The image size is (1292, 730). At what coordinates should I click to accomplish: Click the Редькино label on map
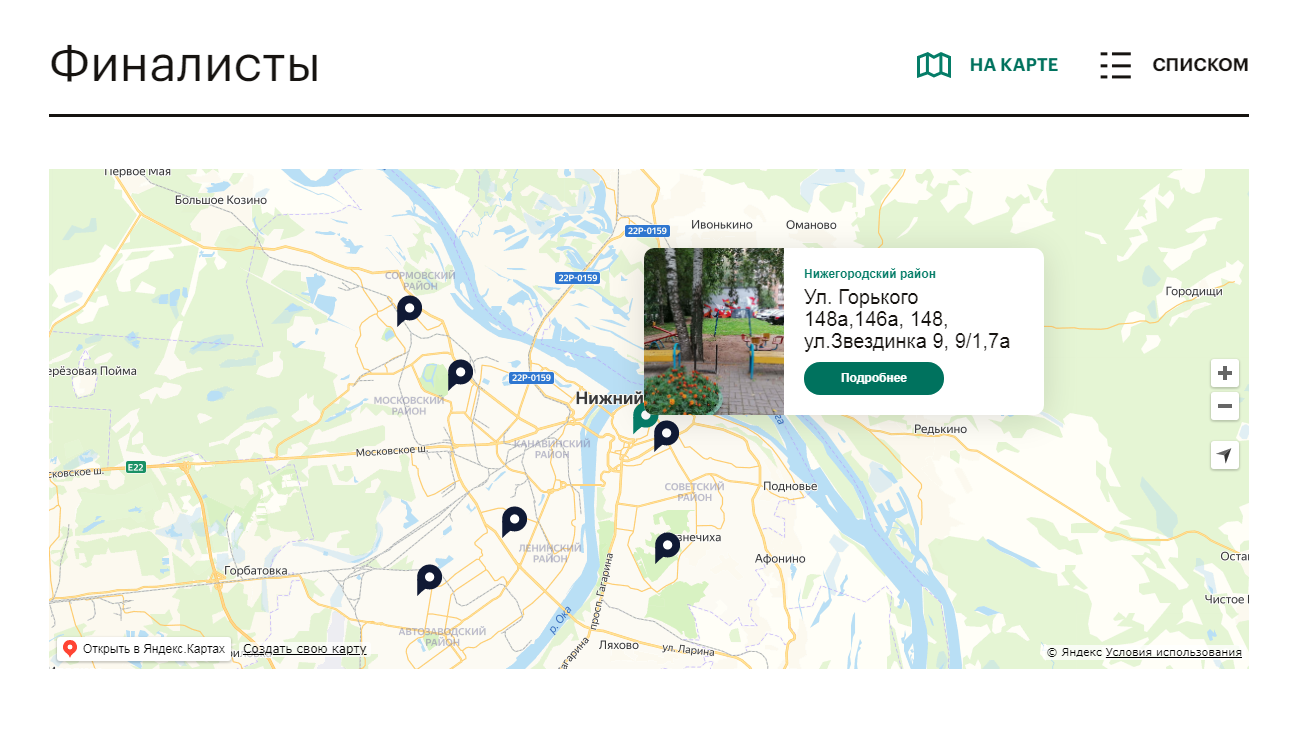click(x=941, y=429)
